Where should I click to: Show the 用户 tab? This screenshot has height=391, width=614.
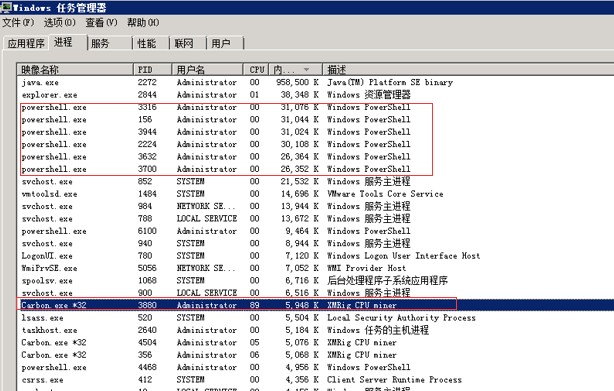[225, 43]
